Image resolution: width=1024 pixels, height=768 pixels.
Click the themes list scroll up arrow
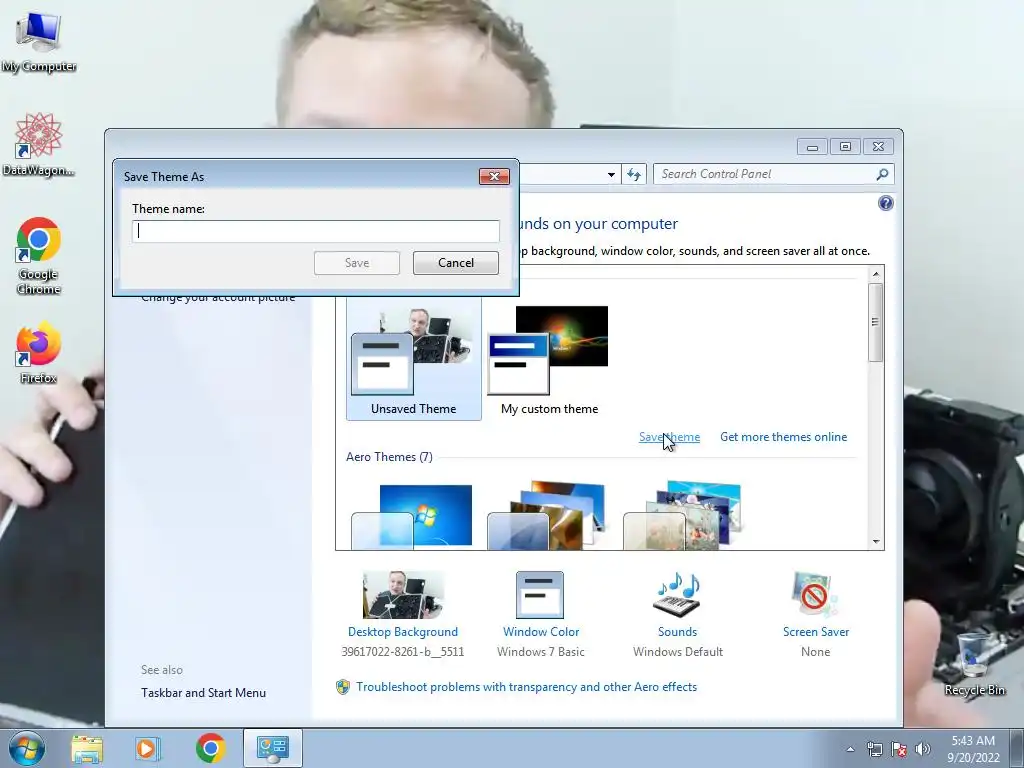876,273
